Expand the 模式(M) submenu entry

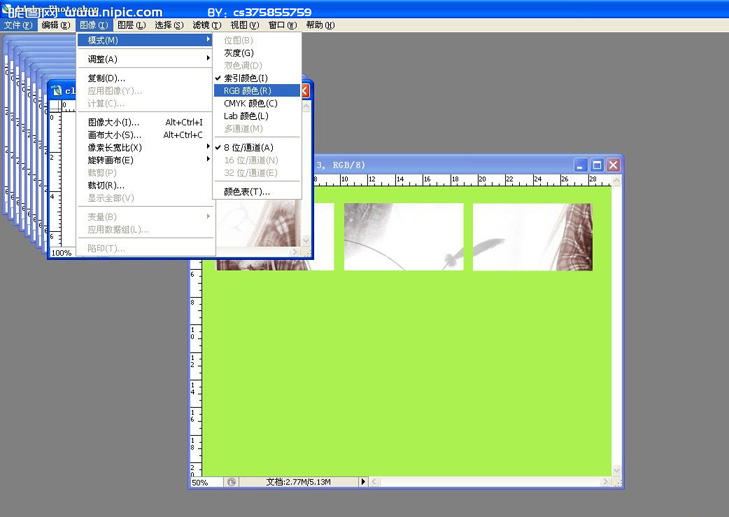coord(145,40)
